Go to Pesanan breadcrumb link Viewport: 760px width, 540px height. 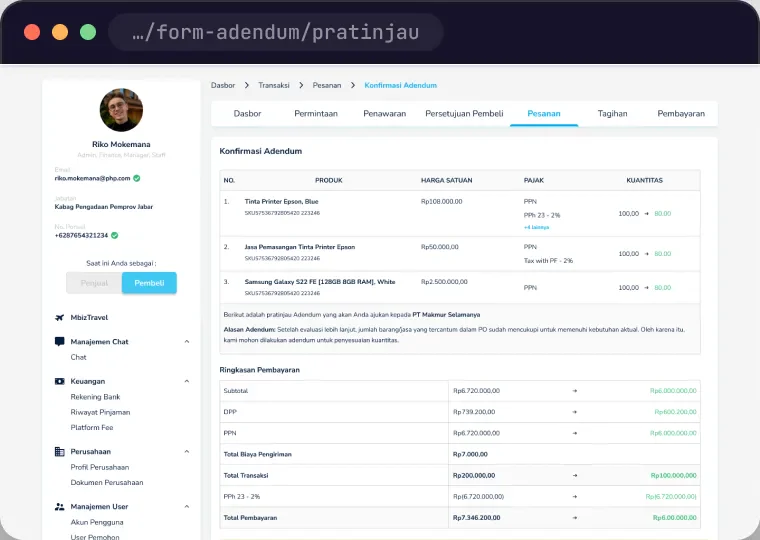pos(327,85)
